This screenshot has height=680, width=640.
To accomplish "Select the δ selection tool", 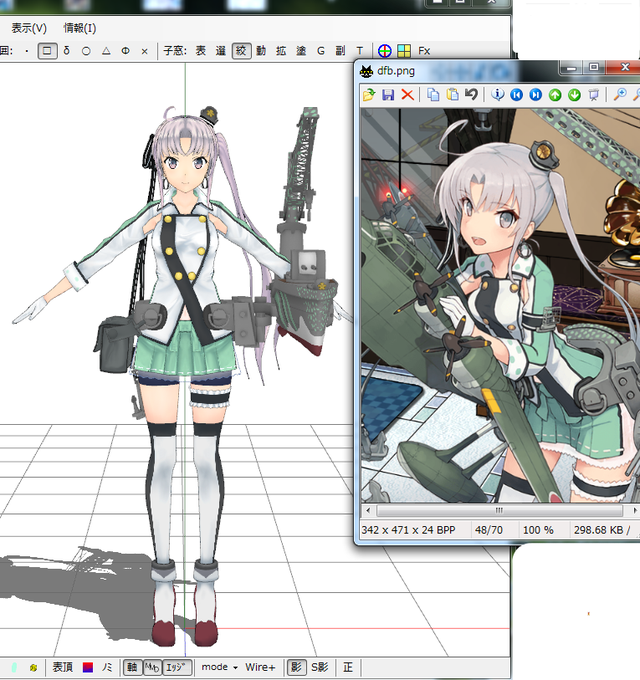I will (66, 51).
